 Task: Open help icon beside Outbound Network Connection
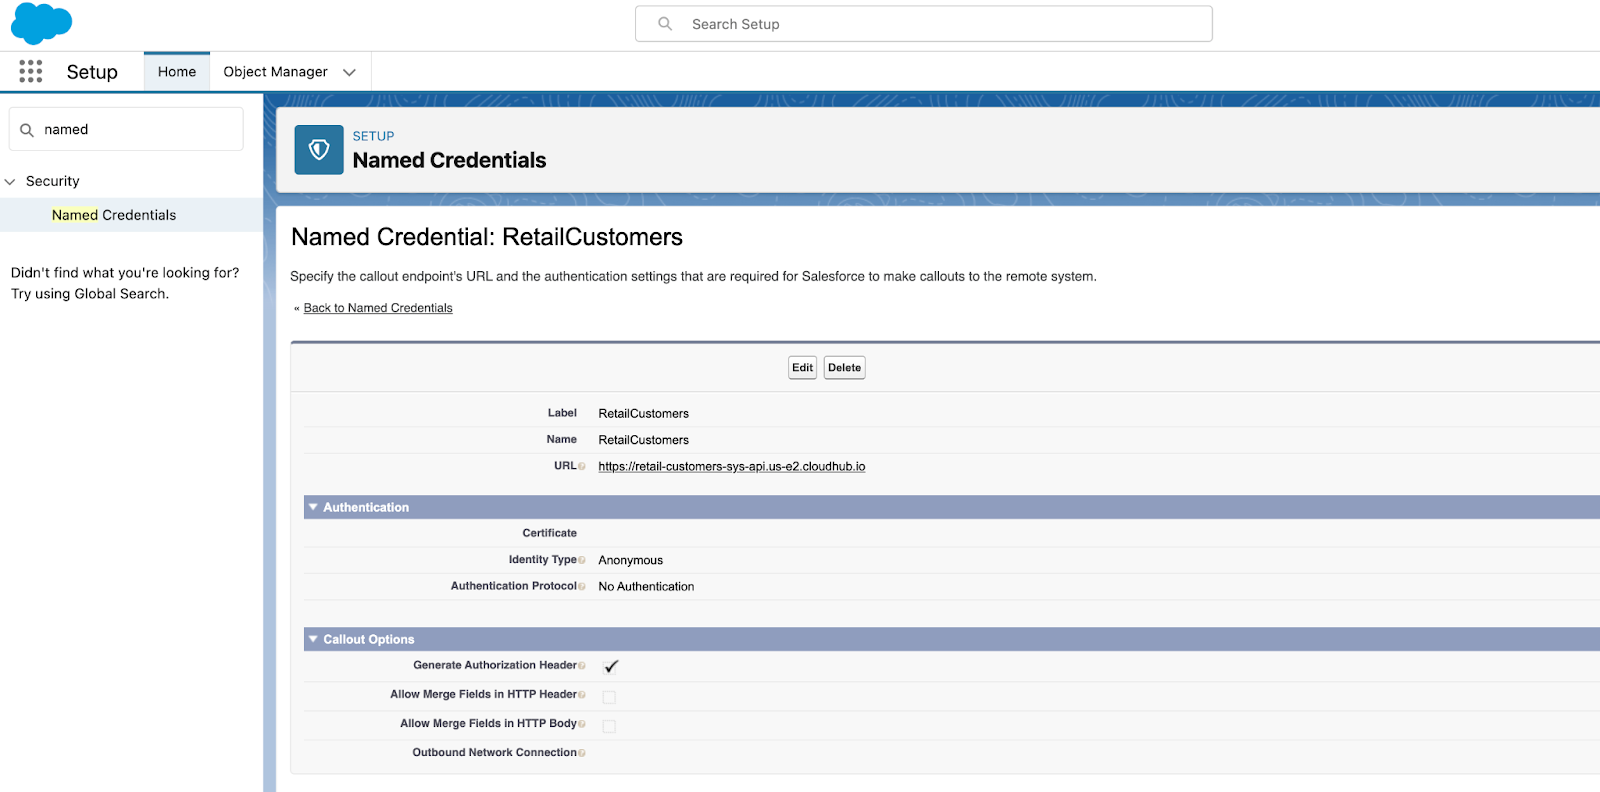[582, 753]
